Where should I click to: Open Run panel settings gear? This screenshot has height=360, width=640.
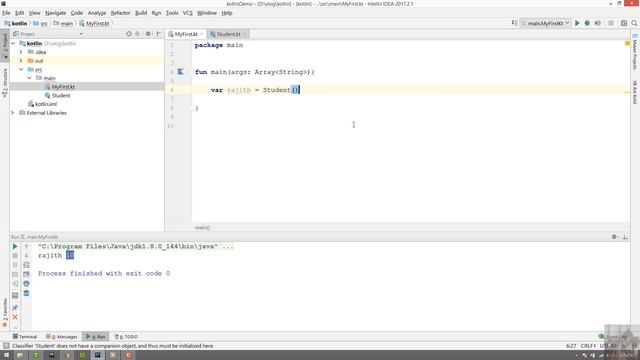[x=615, y=237]
